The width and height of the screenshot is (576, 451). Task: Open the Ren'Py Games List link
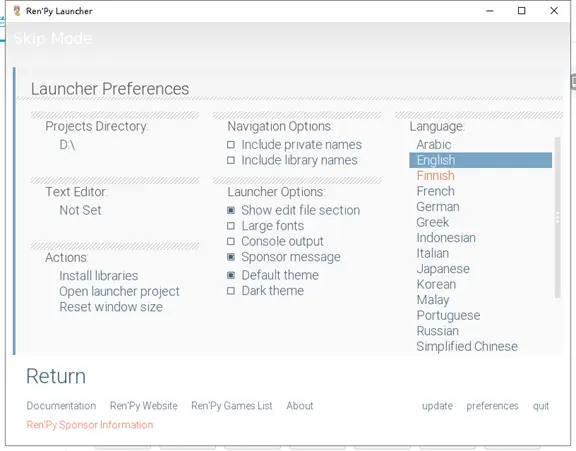[232, 406]
